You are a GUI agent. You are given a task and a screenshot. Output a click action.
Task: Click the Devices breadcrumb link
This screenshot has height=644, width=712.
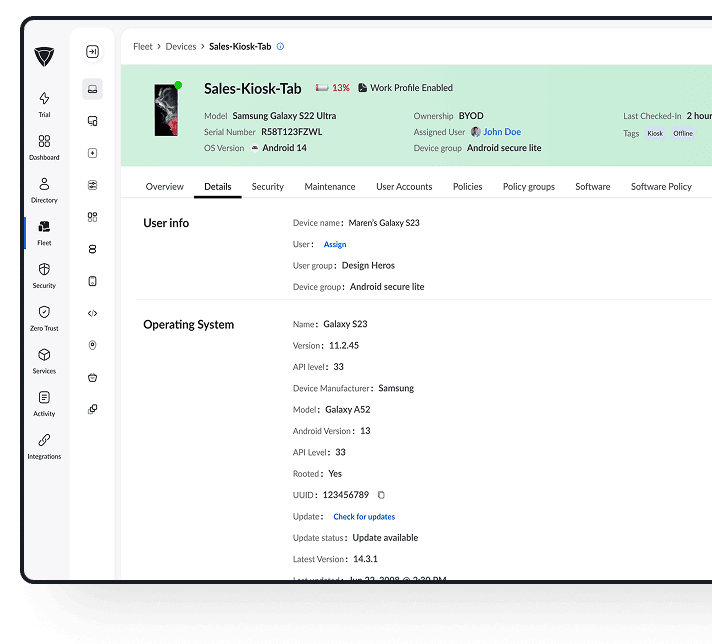(x=181, y=46)
